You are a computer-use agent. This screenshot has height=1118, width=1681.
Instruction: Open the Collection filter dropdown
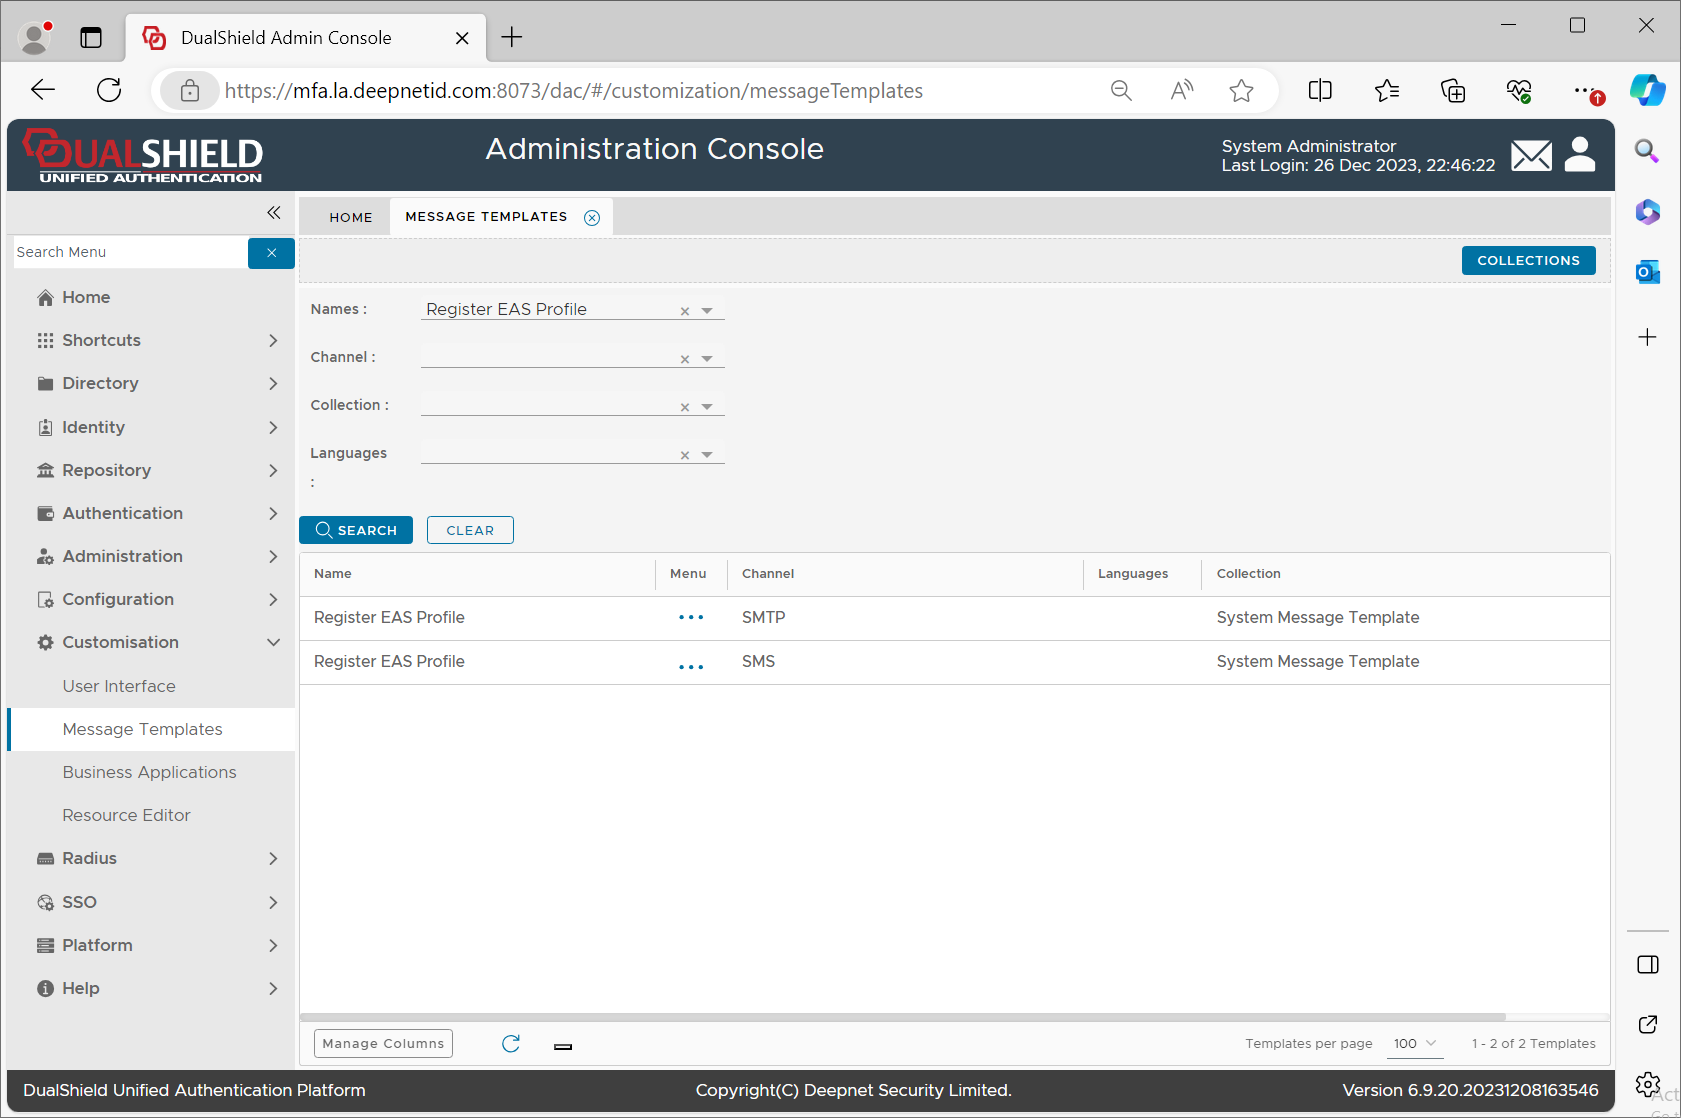[707, 407]
